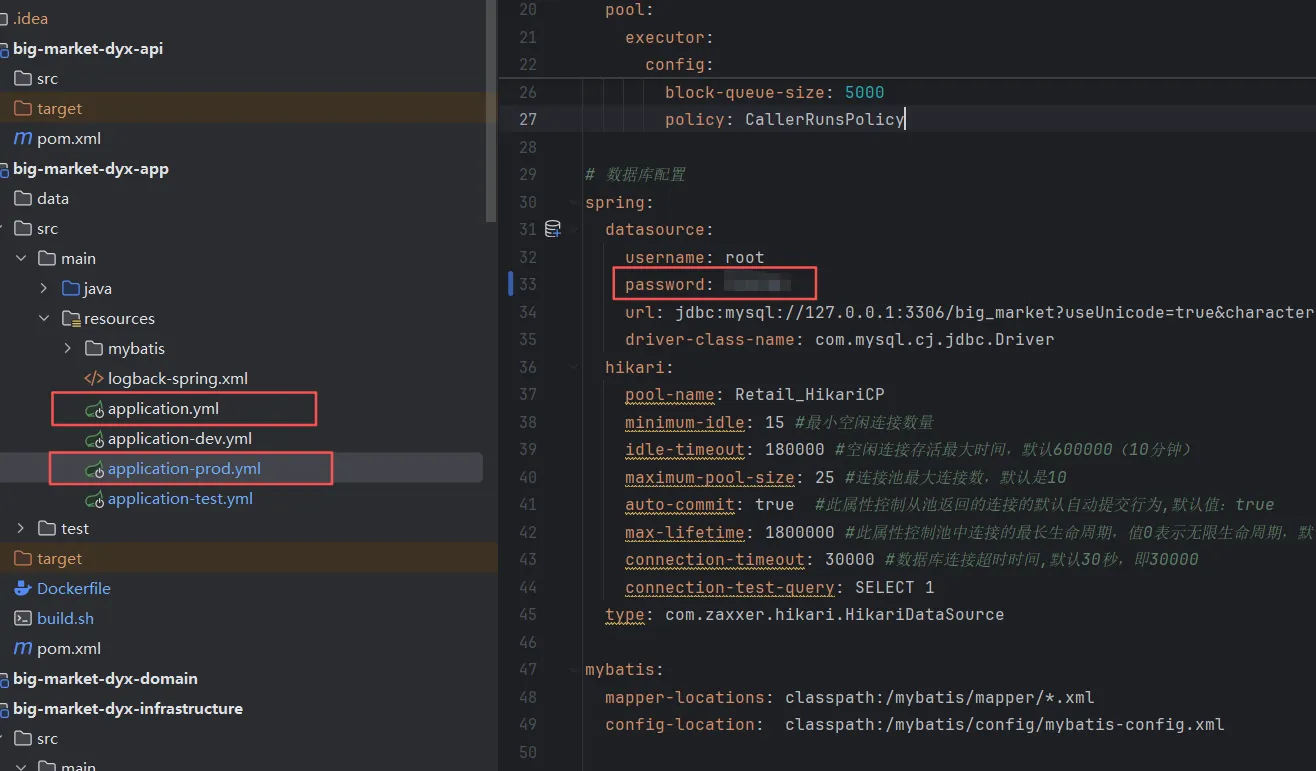This screenshot has width=1316, height=771.
Task: Collapse the main folder node
Action: [21, 258]
